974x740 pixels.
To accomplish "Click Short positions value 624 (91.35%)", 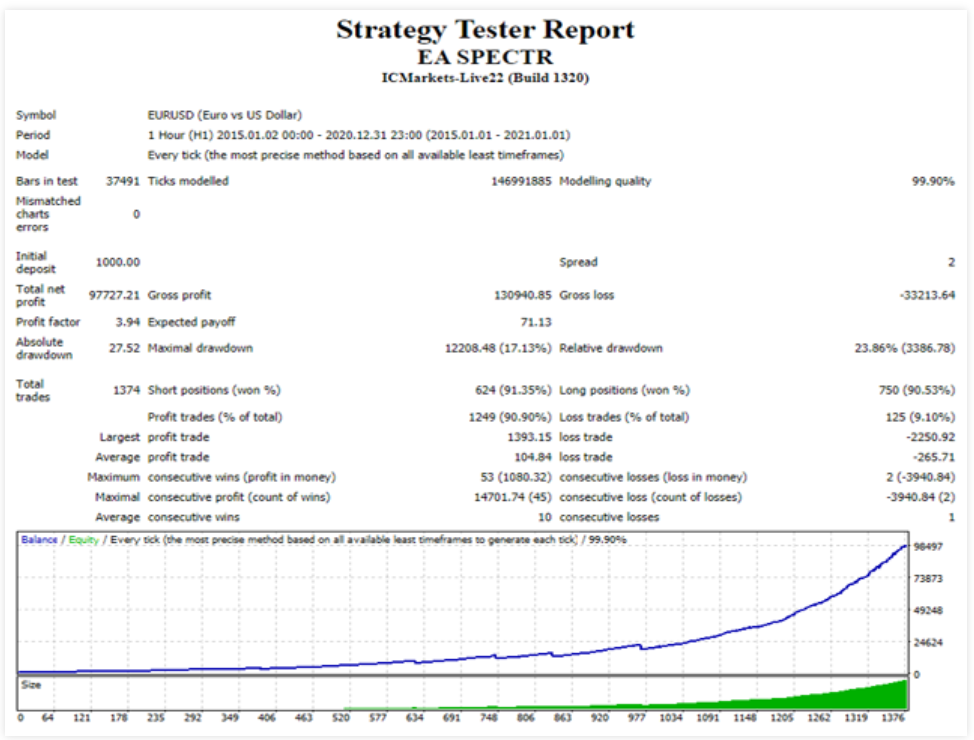I will click(513, 390).
